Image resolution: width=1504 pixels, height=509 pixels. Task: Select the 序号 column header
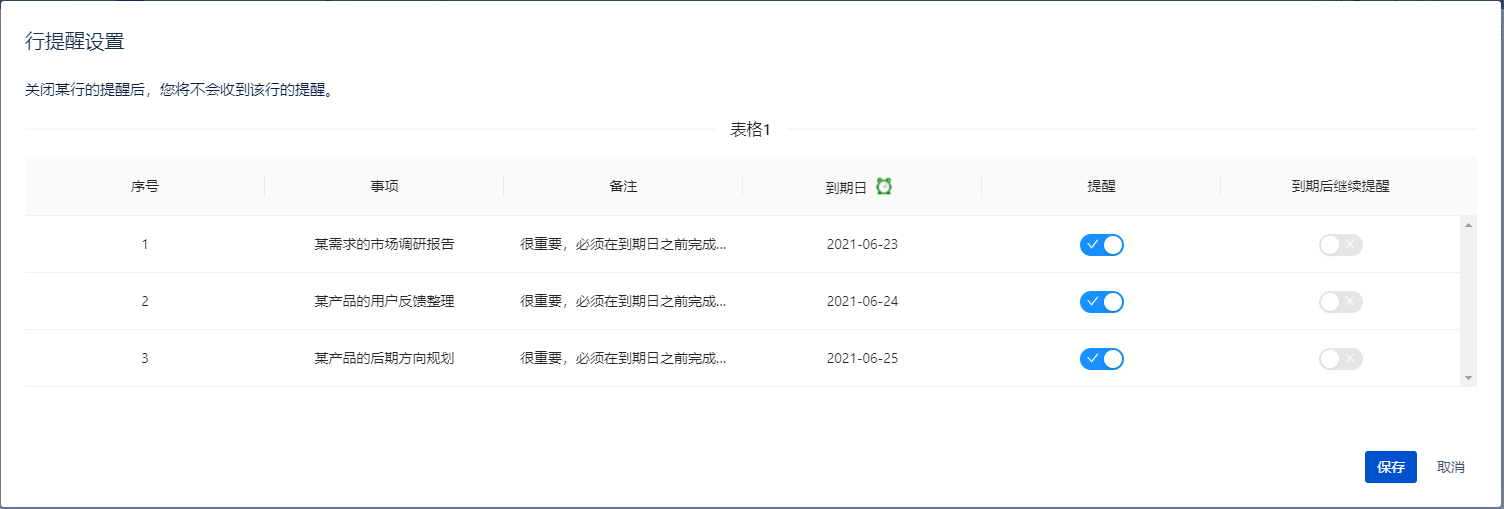point(144,187)
